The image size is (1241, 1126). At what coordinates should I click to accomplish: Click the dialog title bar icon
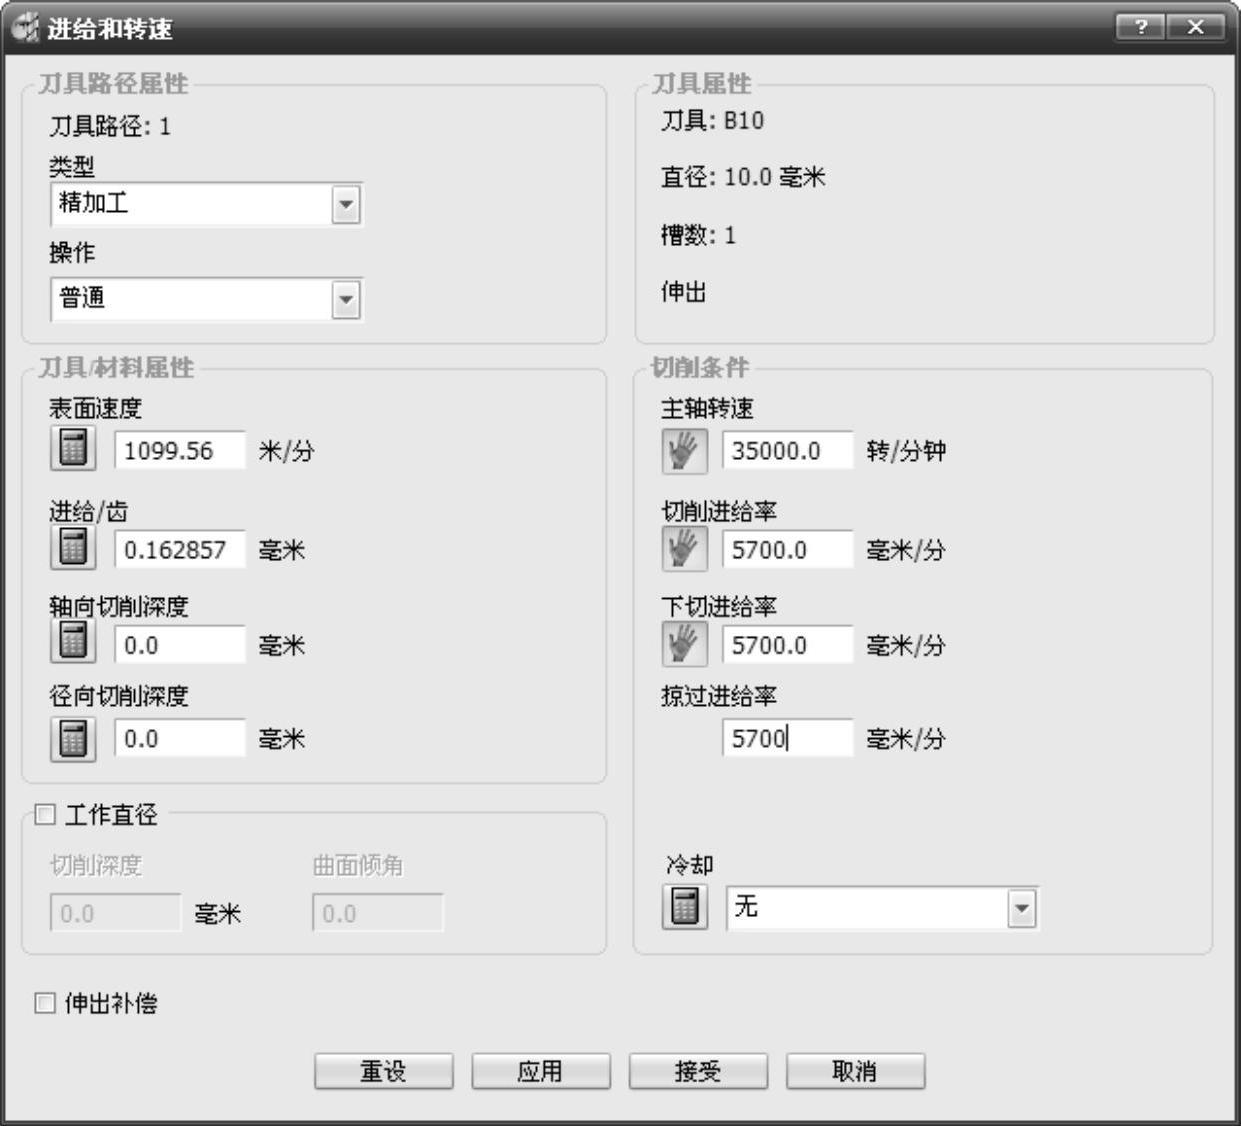point(24,28)
